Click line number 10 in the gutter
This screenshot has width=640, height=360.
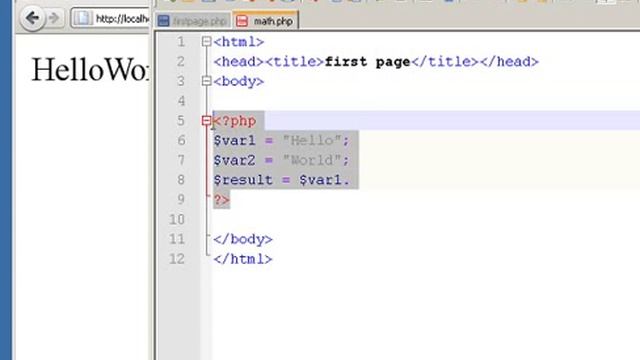[177, 220]
